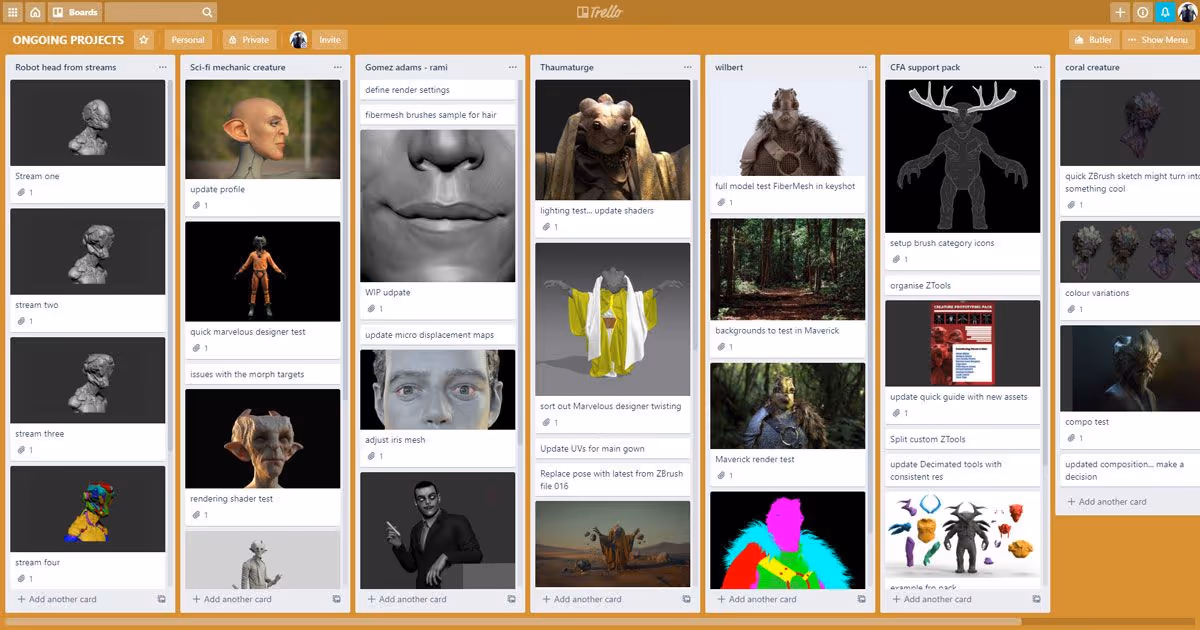This screenshot has width=1200, height=630.
Task: Go to Trello home icon
Action: pyautogui.click(x=35, y=12)
